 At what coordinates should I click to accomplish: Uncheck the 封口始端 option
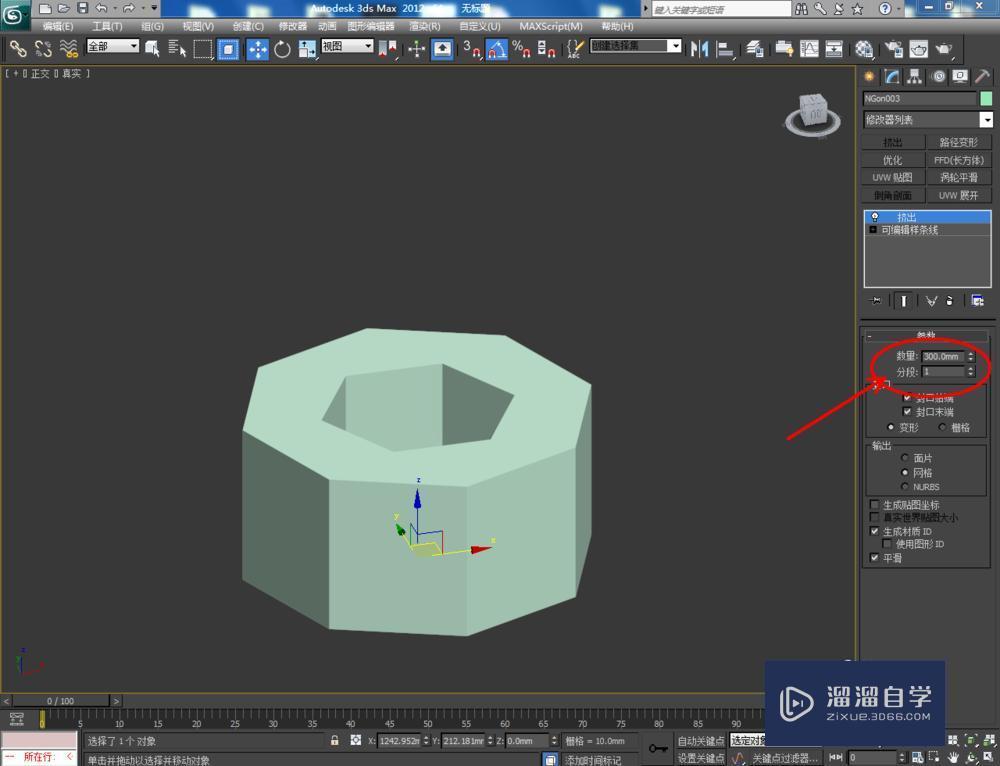coord(907,397)
